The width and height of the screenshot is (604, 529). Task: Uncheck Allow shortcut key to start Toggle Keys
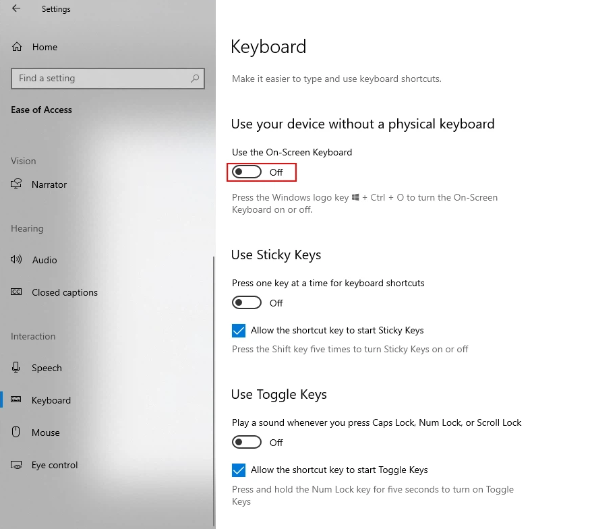pos(238,470)
